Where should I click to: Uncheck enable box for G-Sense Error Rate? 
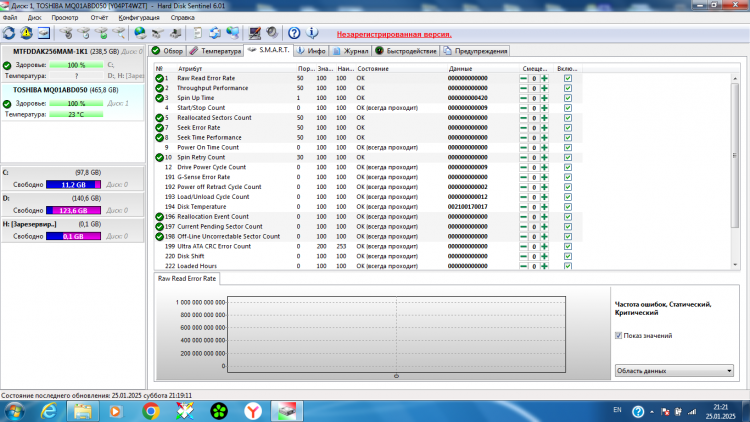(568, 177)
